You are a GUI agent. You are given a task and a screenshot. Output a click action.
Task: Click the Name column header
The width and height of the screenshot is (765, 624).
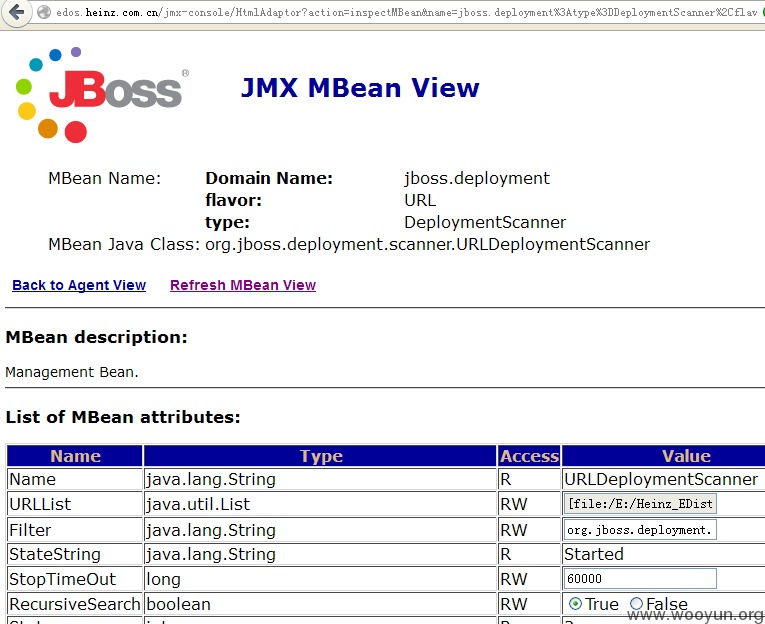click(x=75, y=456)
